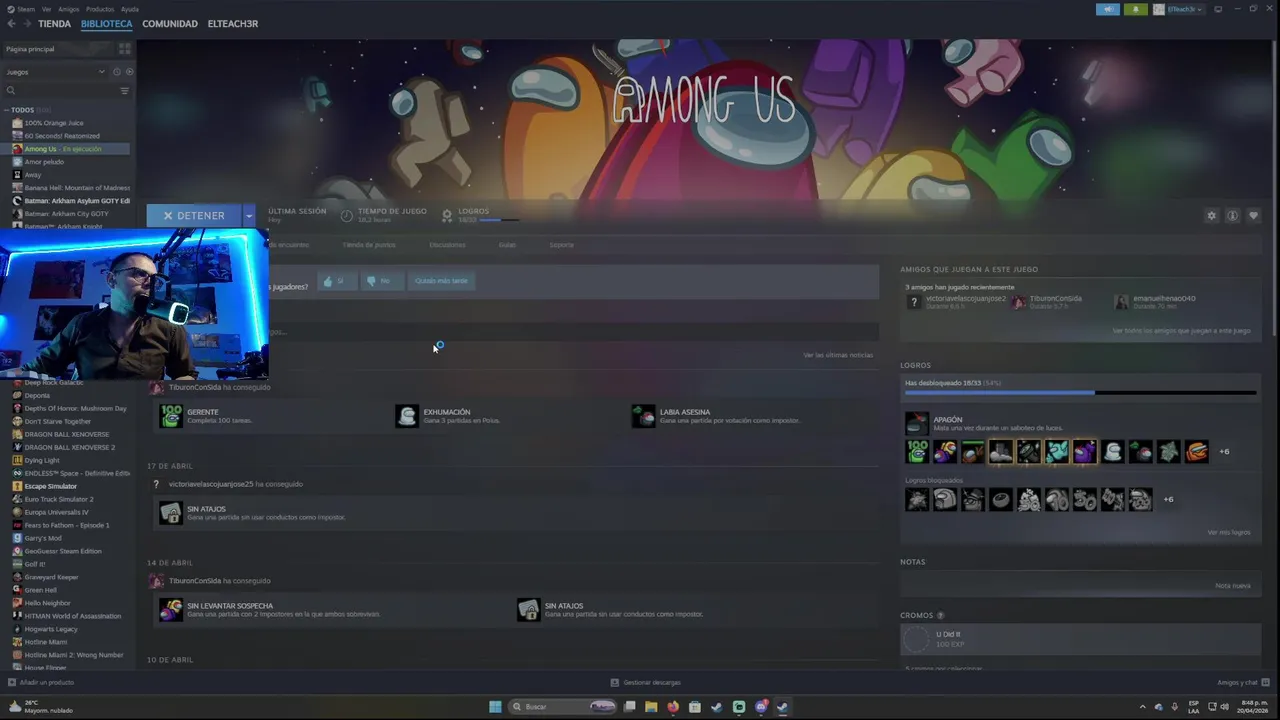1280x720 pixels.
Task: Click the achievements progress bar
Action: coord(1080,393)
